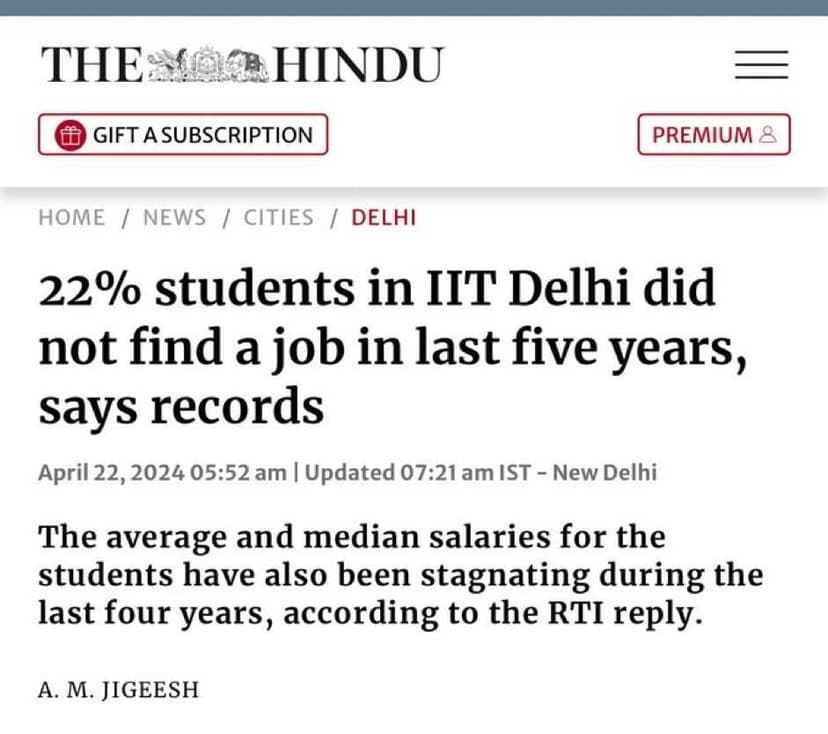This screenshot has width=828, height=734.
Task: Click the word THE in the masthead
Action: click(x=92, y=66)
